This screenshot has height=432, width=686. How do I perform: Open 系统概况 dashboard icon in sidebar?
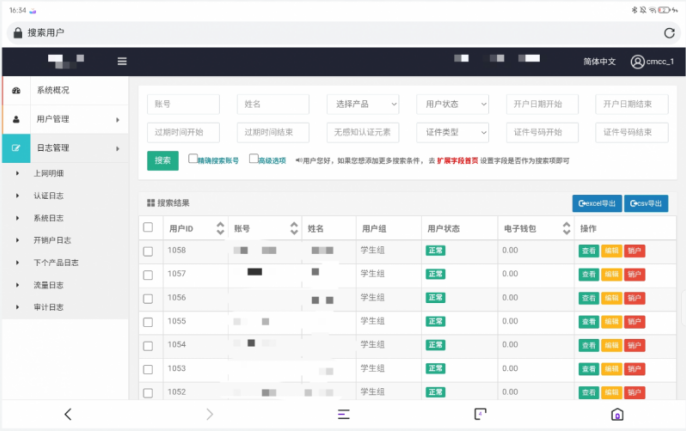[16, 91]
